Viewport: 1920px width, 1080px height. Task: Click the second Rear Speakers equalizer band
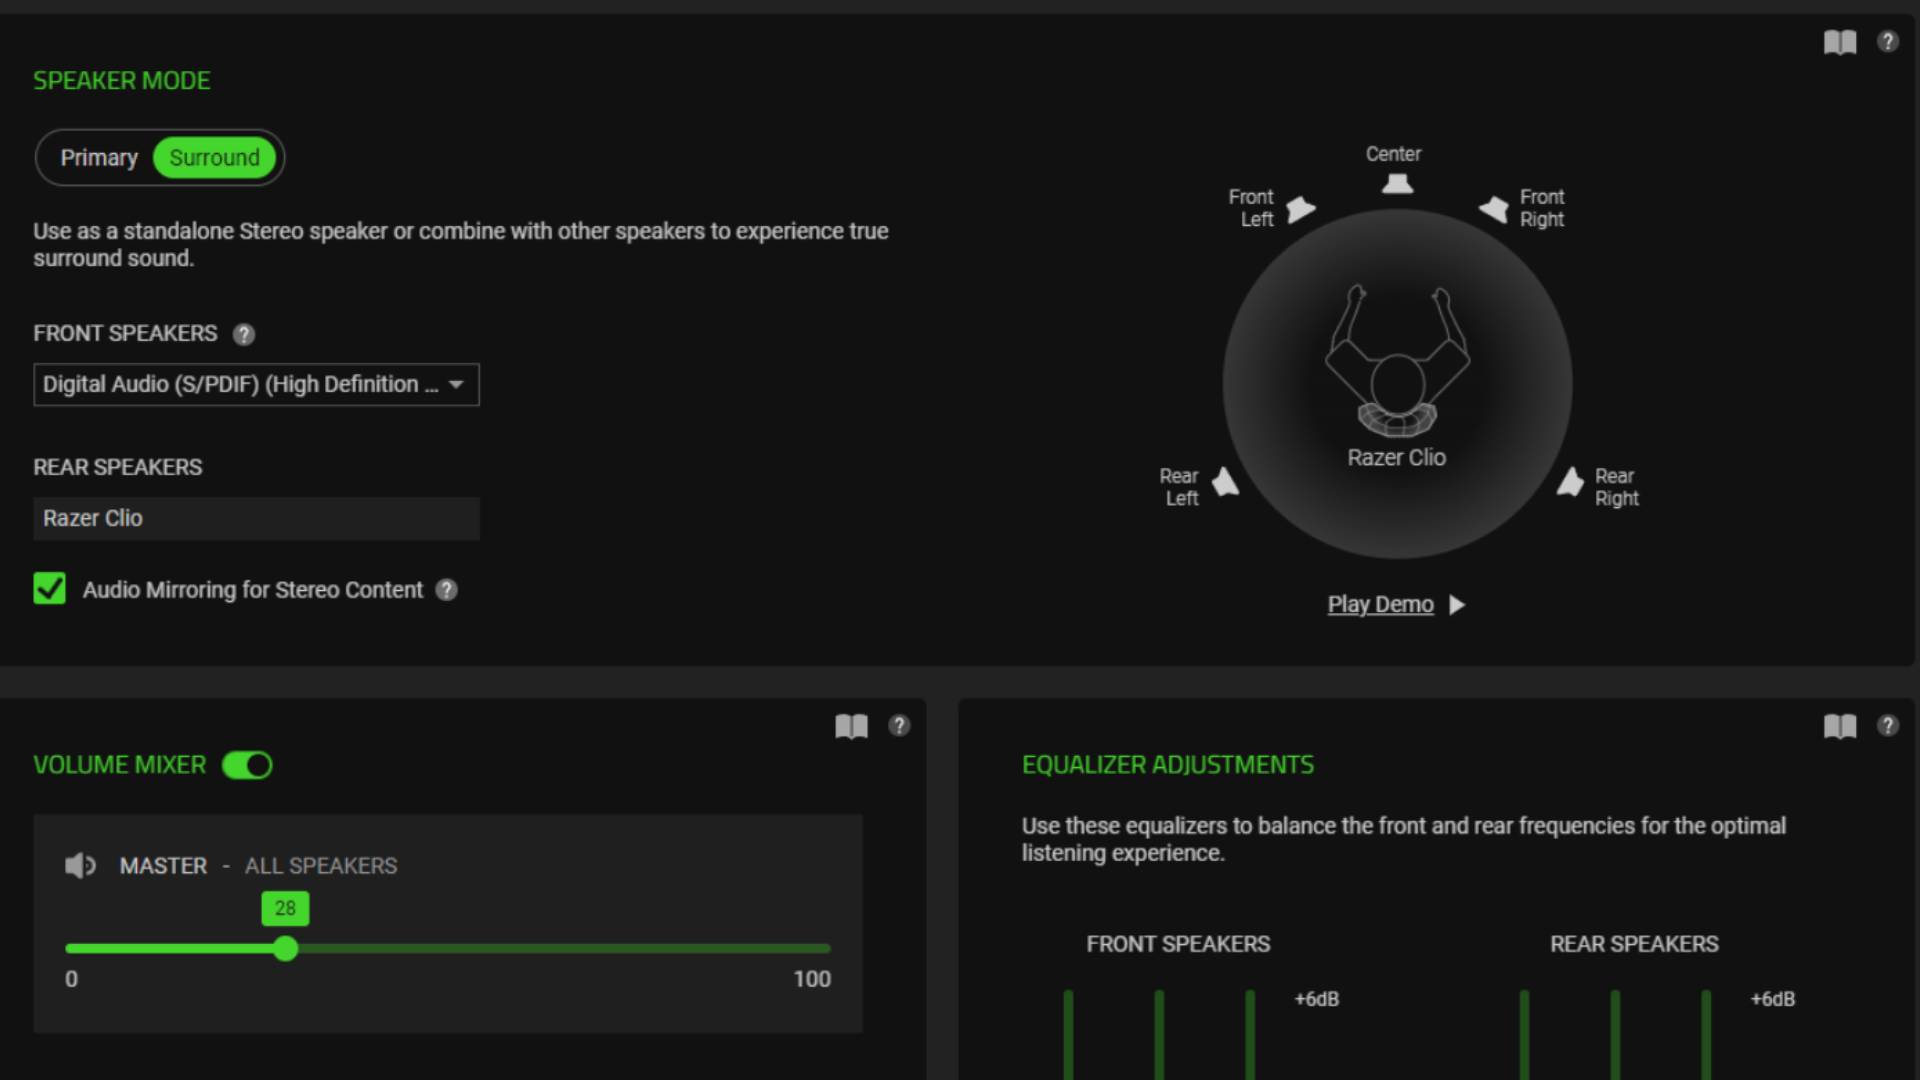tap(1615, 1034)
